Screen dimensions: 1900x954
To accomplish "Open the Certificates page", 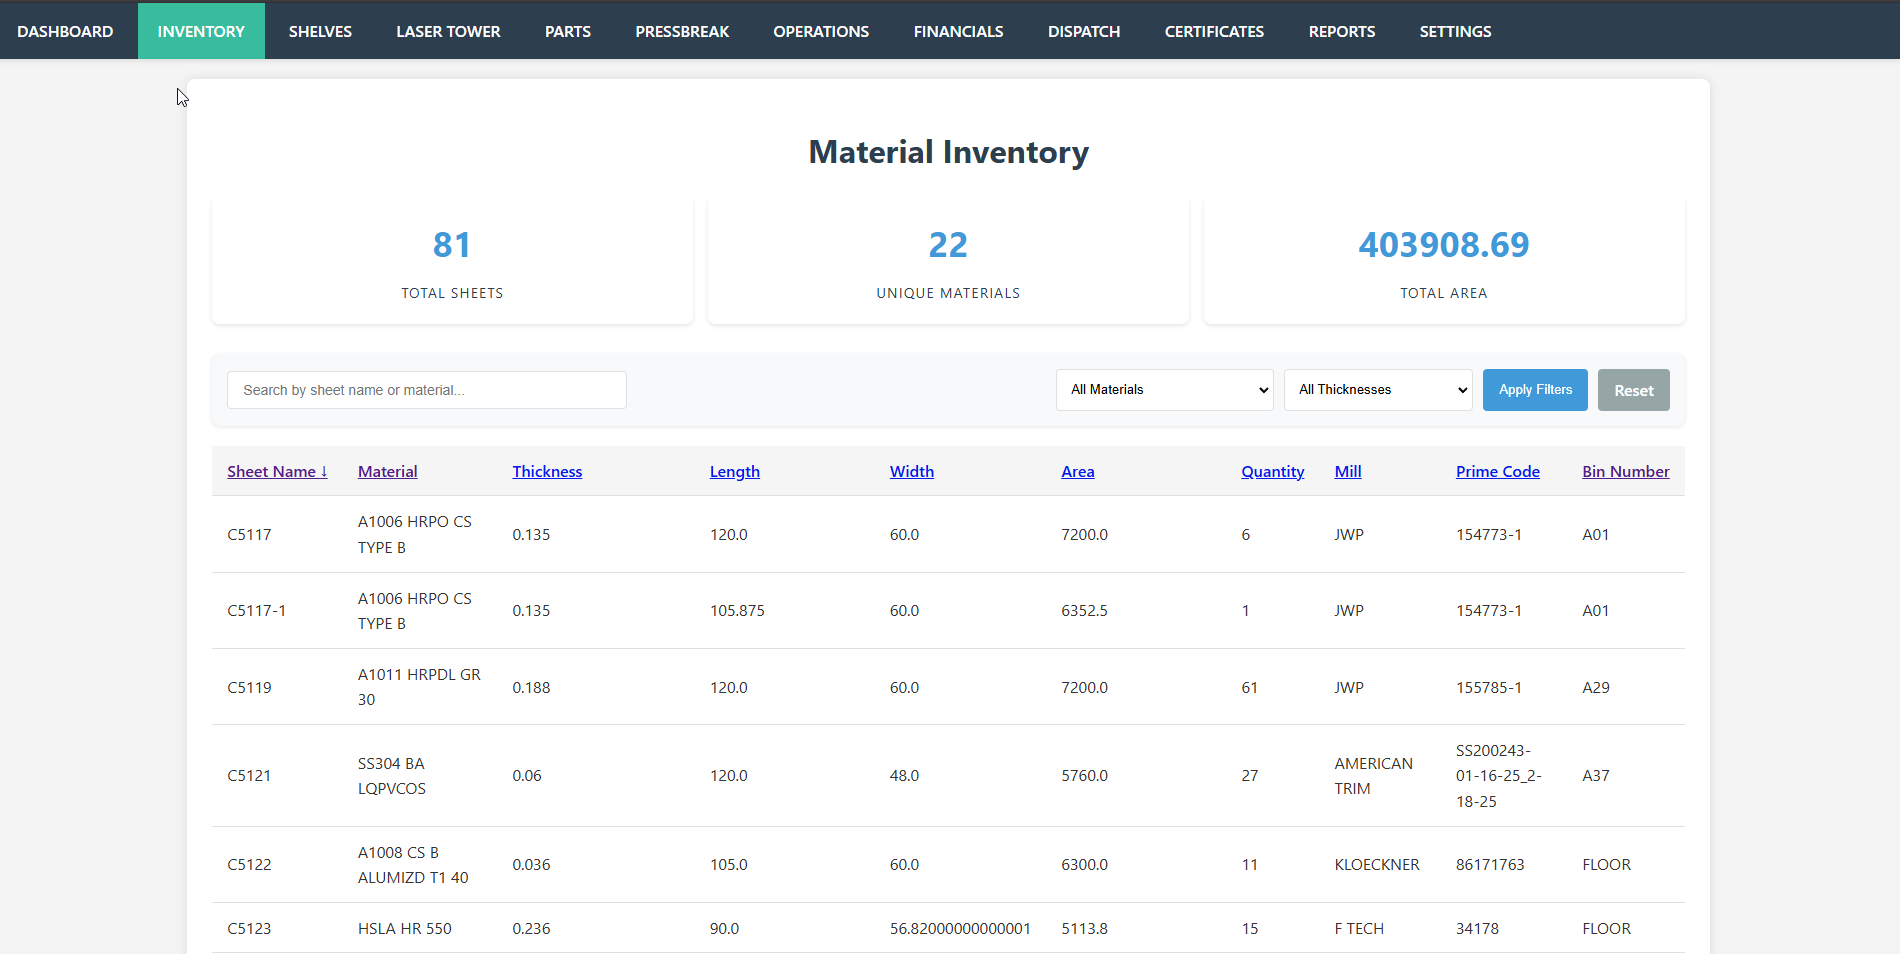I will (1214, 31).
